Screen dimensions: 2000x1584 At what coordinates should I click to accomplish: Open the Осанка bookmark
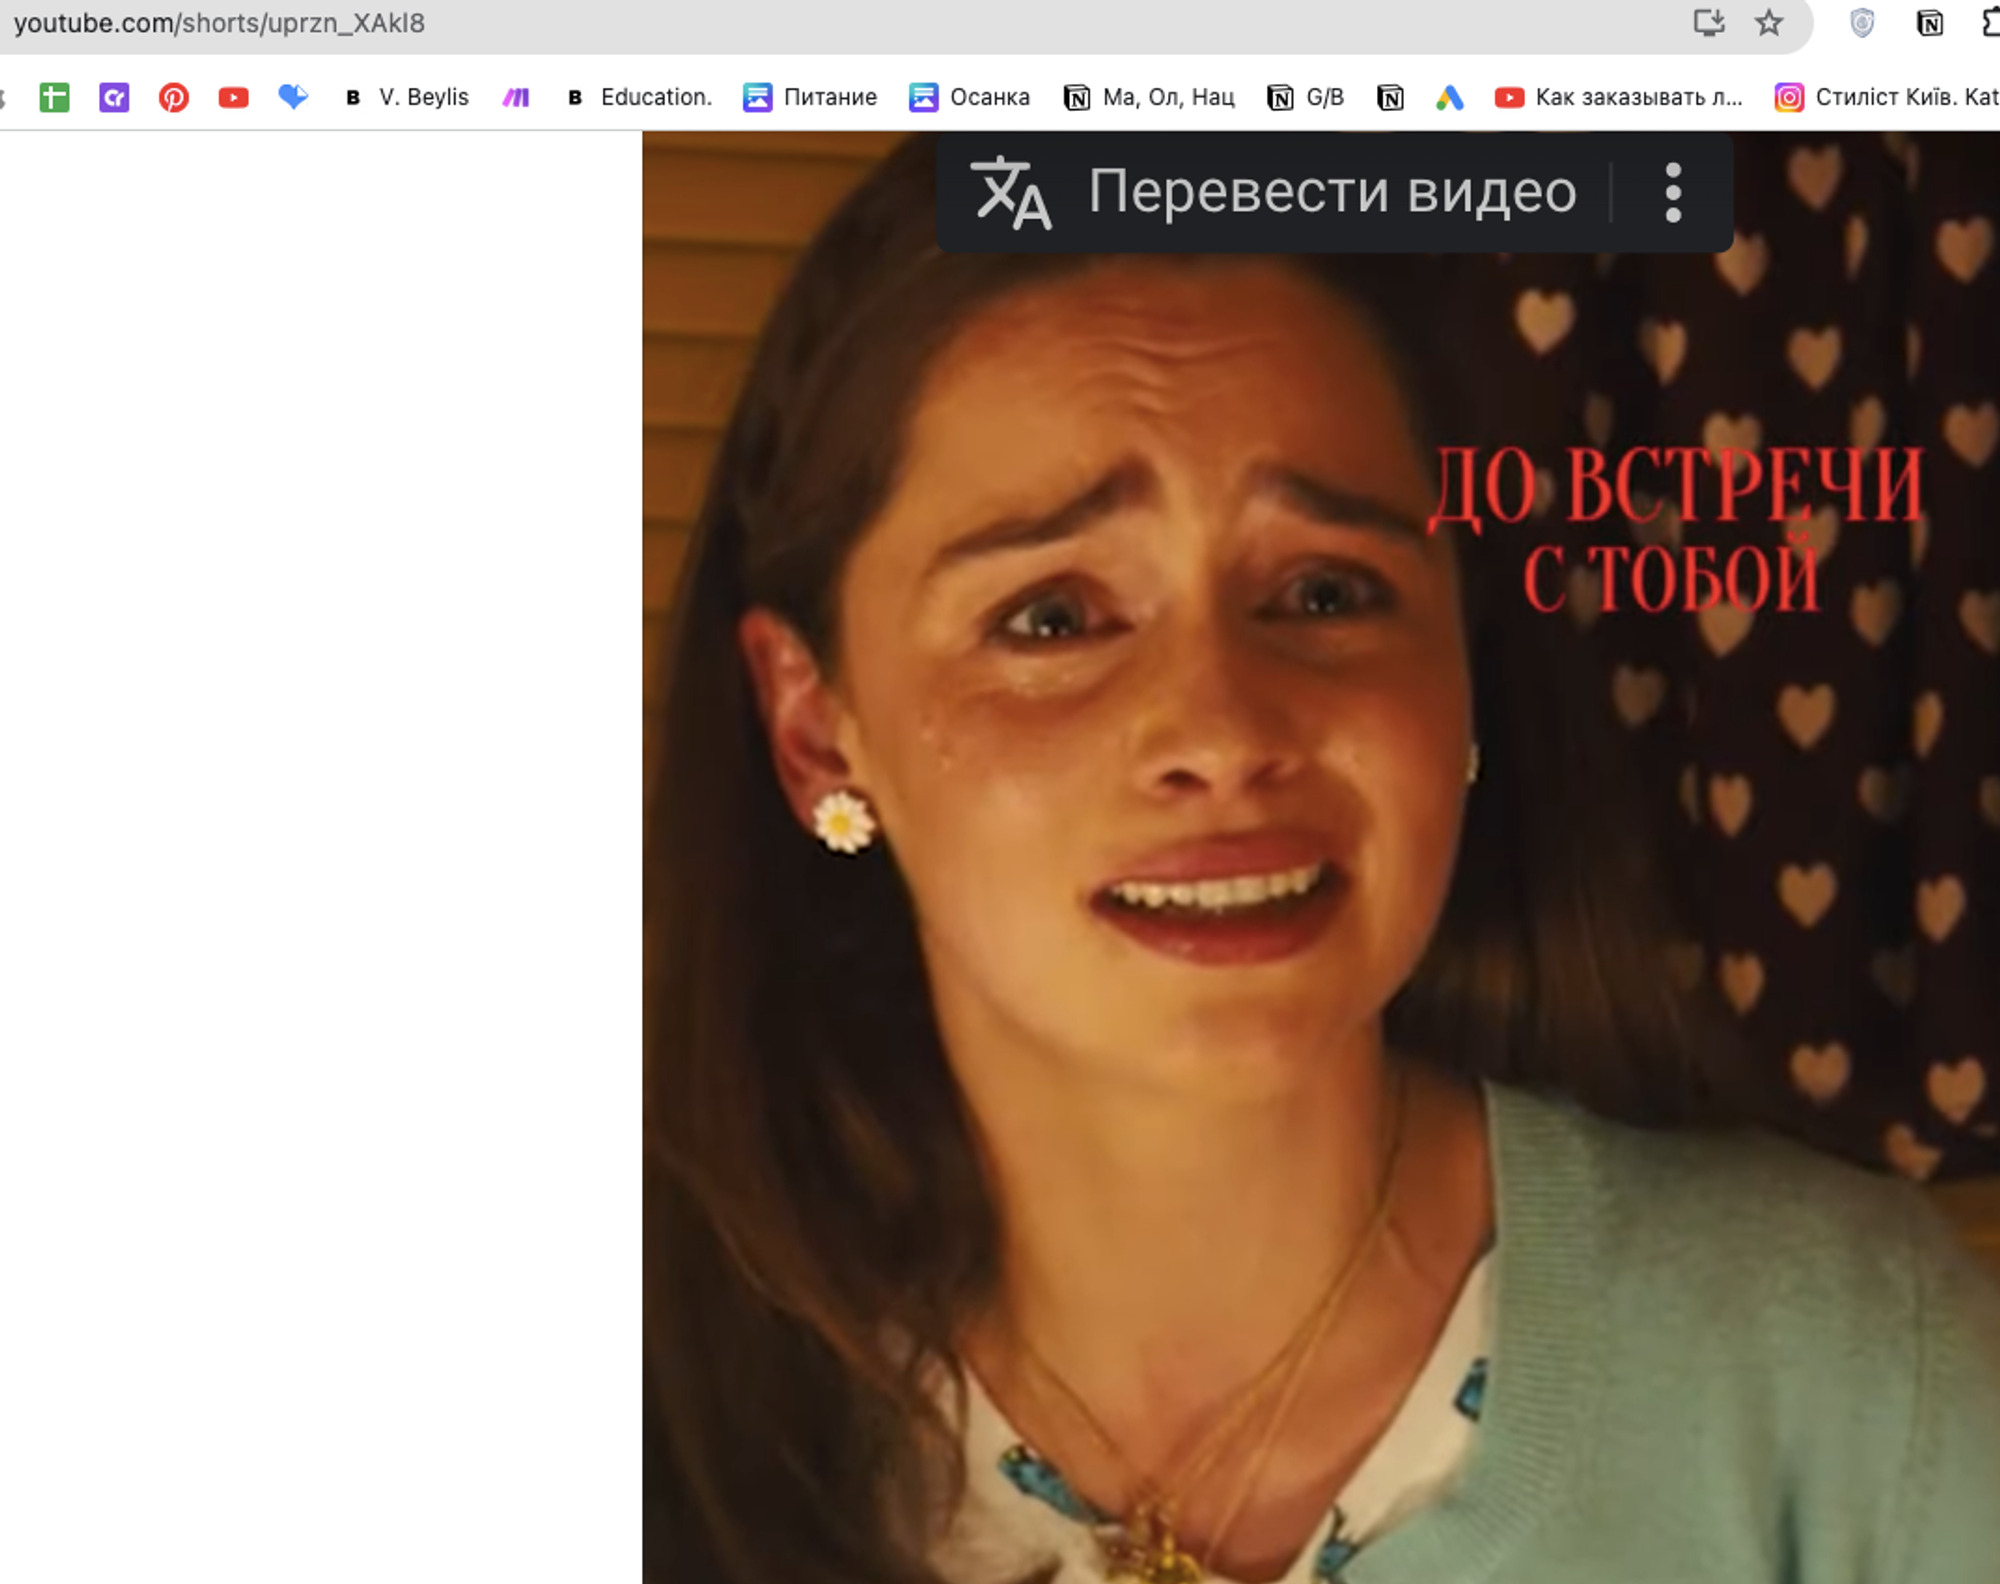point(969,97)
